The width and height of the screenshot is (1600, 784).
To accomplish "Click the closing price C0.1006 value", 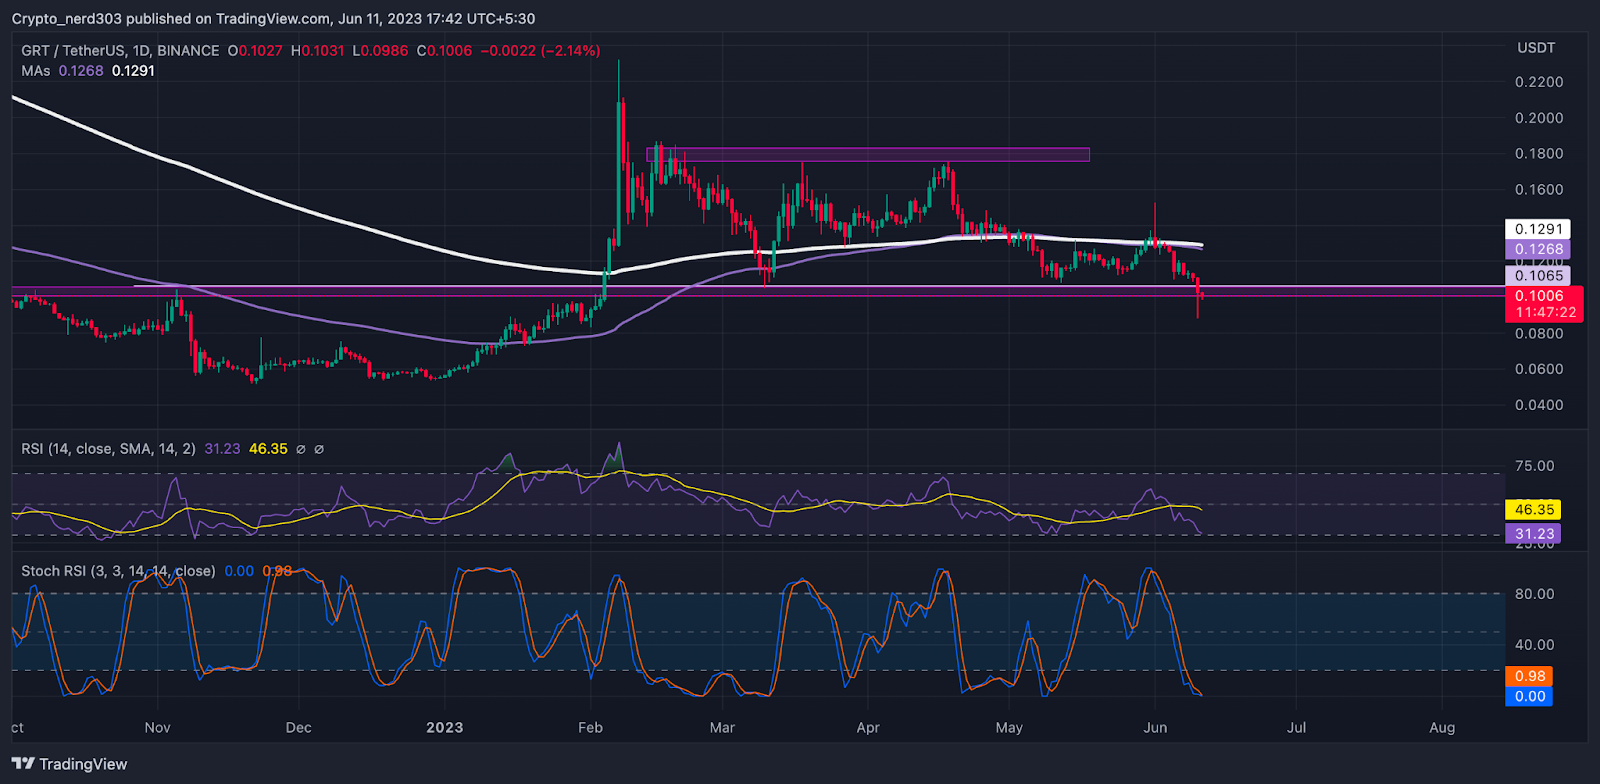I will pos(444,50).
